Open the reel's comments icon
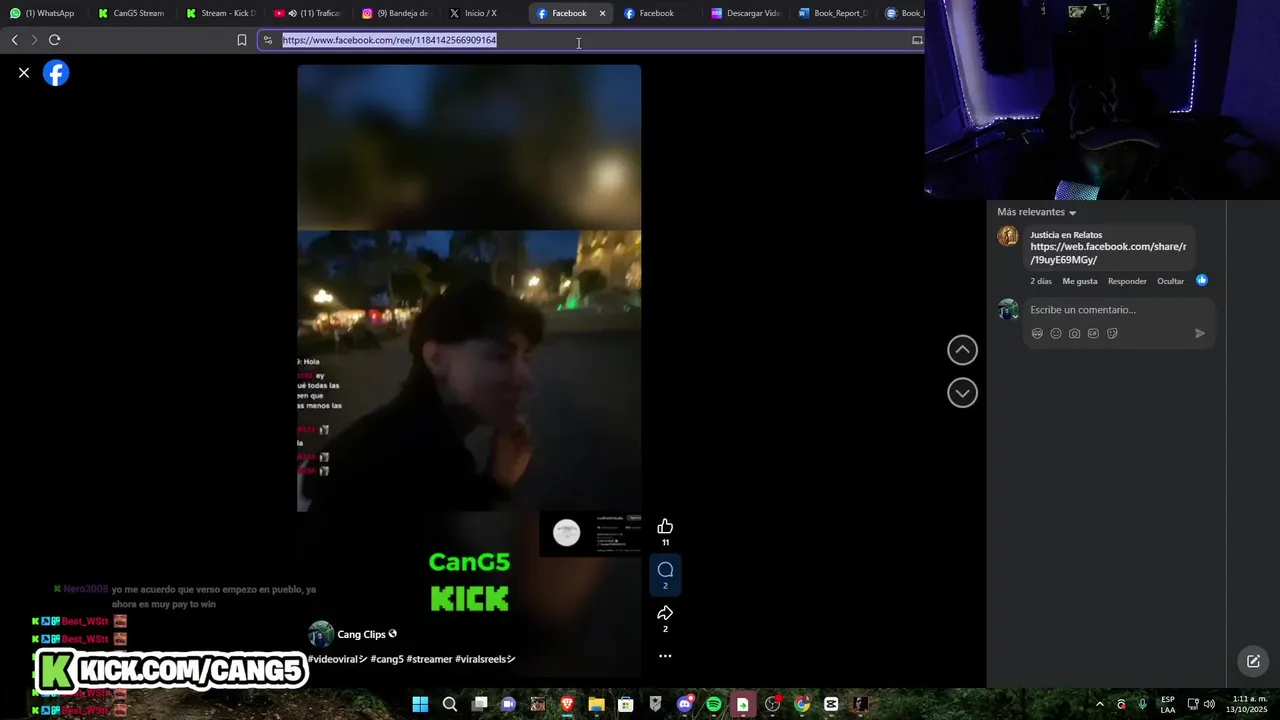 pos(665,570)
